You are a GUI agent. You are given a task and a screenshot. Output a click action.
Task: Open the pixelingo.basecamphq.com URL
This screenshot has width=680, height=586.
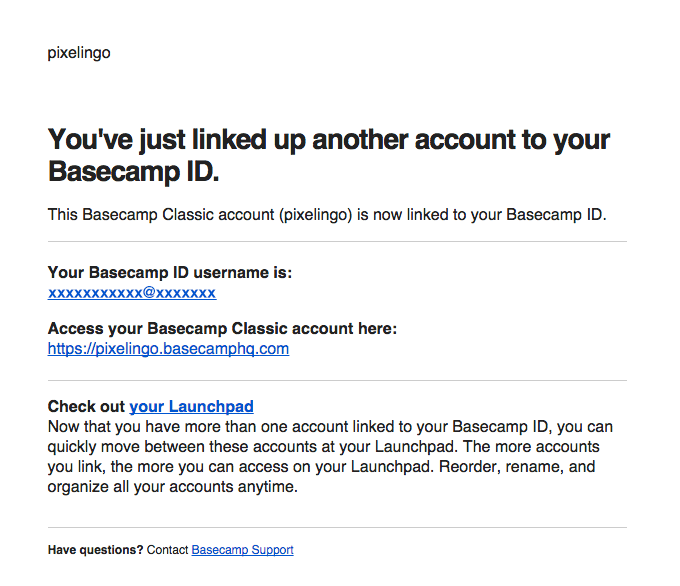(168, 348)
